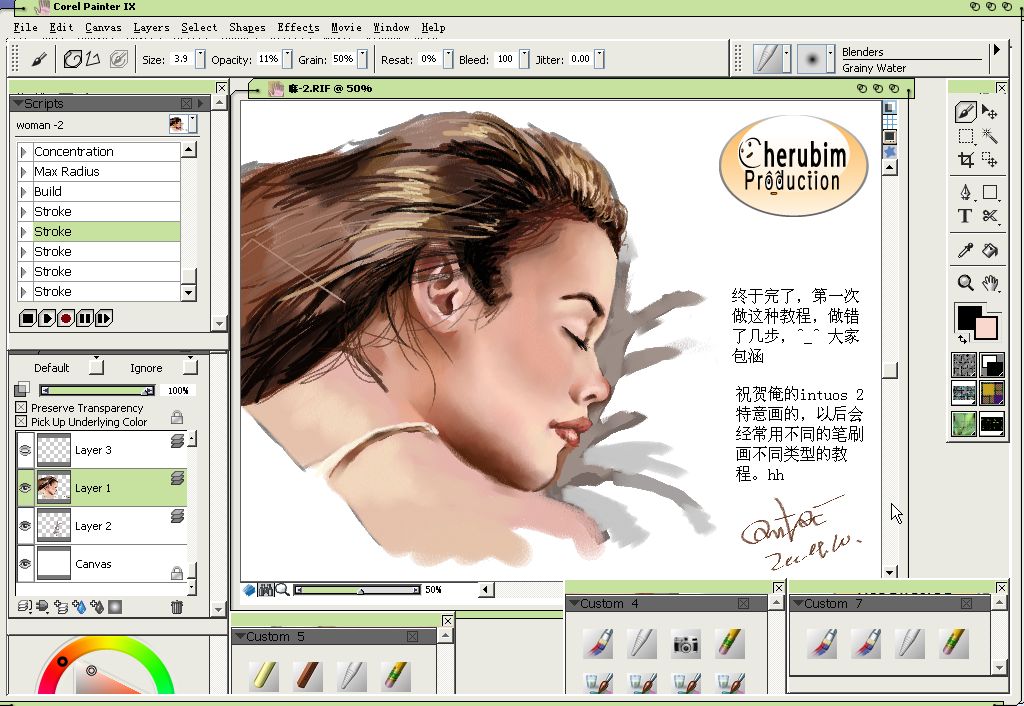Open the woman -2 script selector
Screen dimensions: 1024x706
[x=182, y=124]
